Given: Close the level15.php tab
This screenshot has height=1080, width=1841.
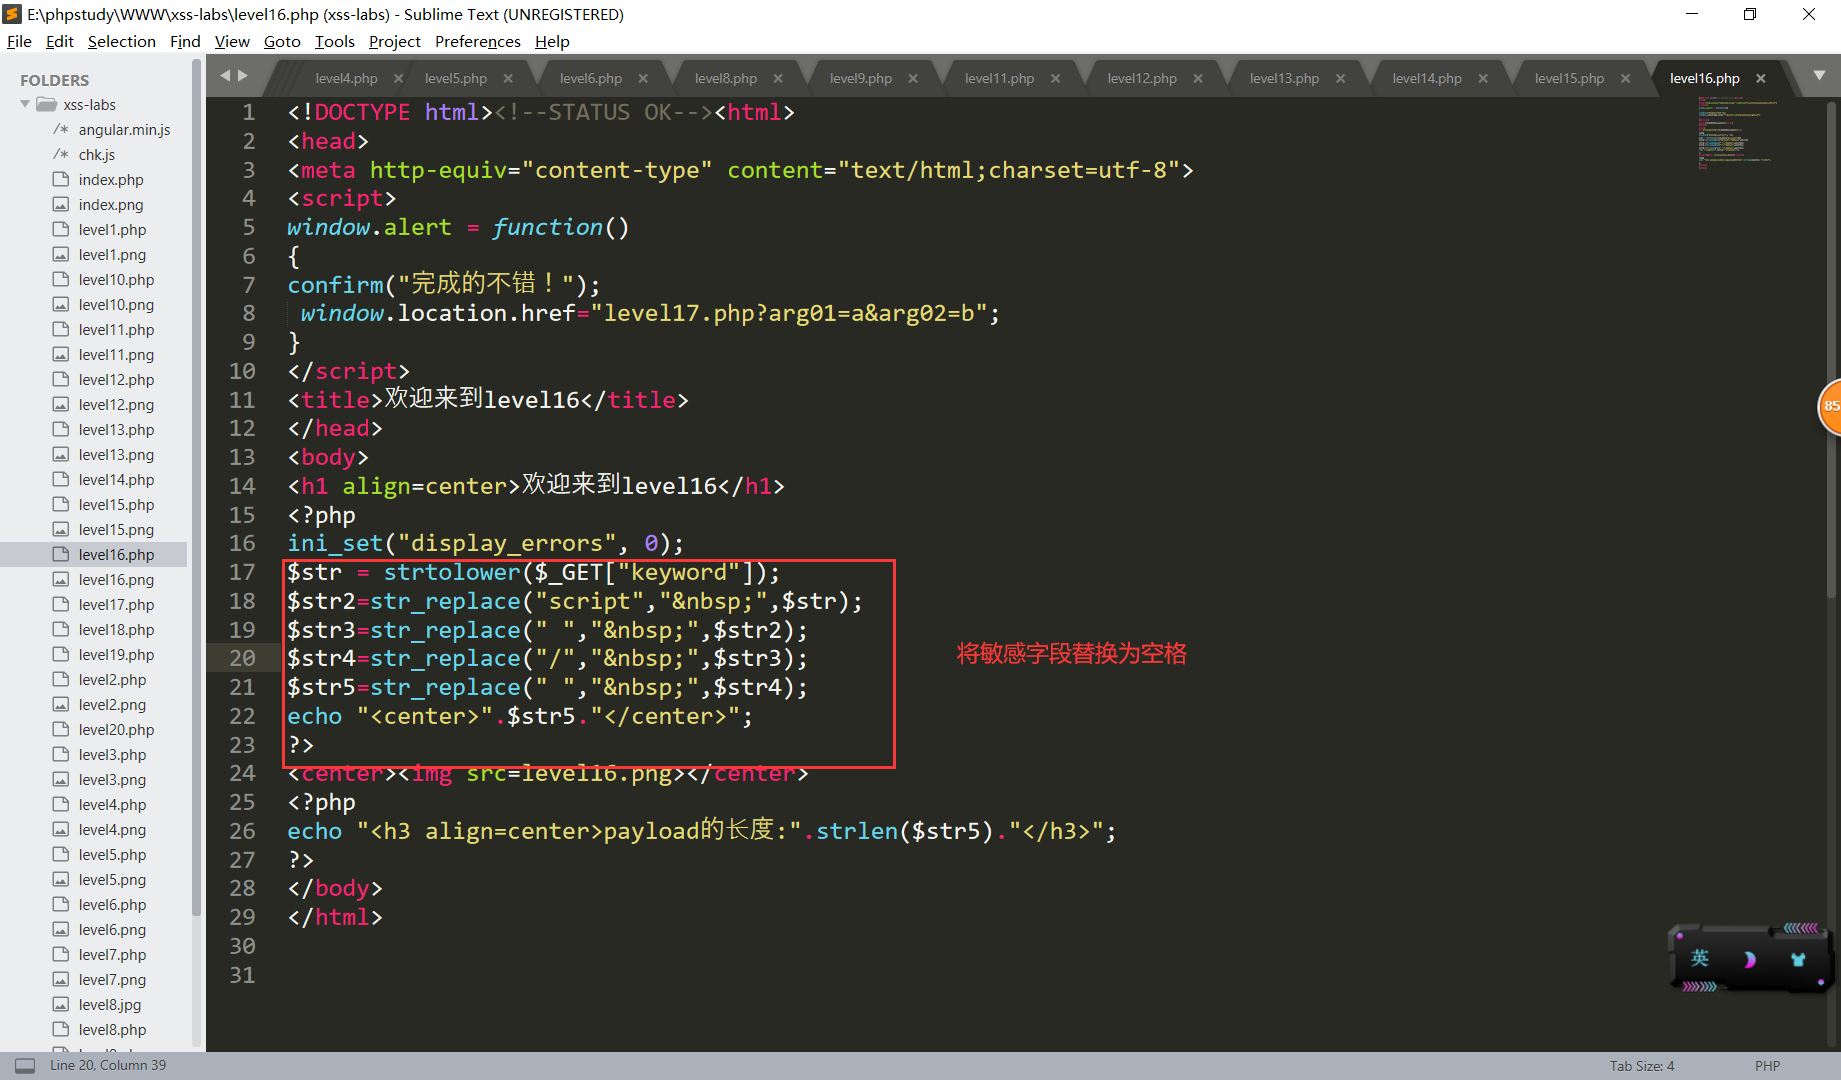Looking at the screenshot, I should [x=1625, y=78].
